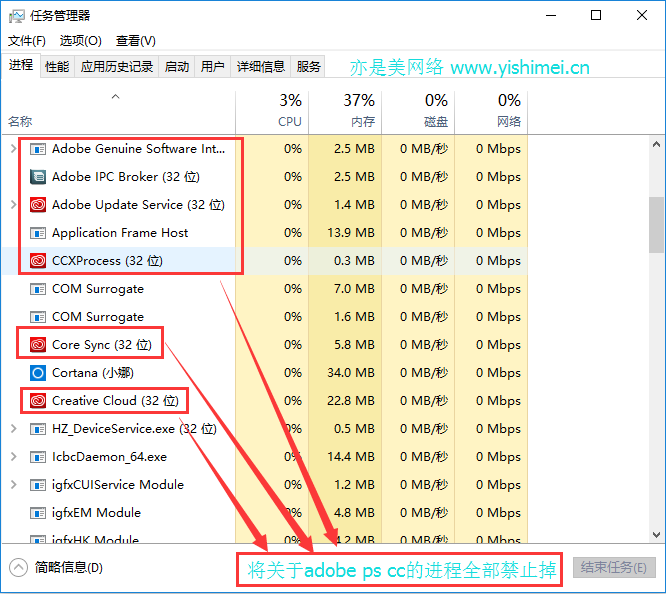Viewport: 666px width, 594px height.
Task: Click the Cortana blue circle icon
Action: pyautogui.click(x=38, y=373)
